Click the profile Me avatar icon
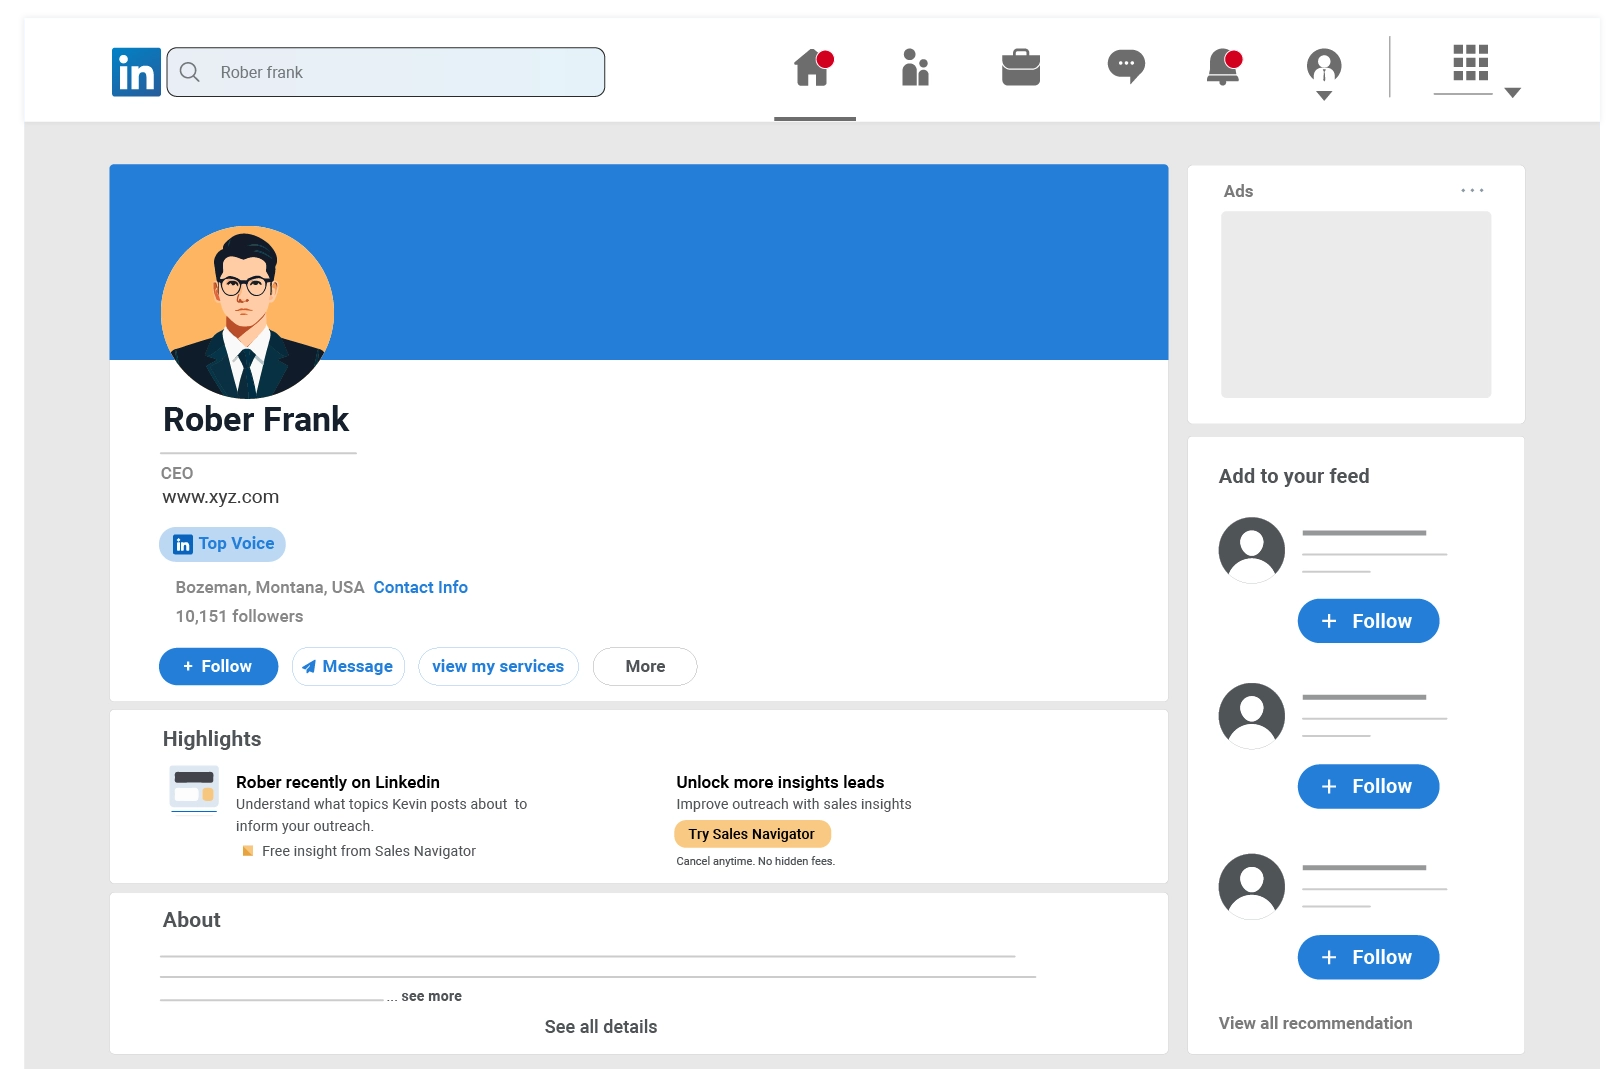The width and height of the screenshot is (1619, 1081). 1323,66
